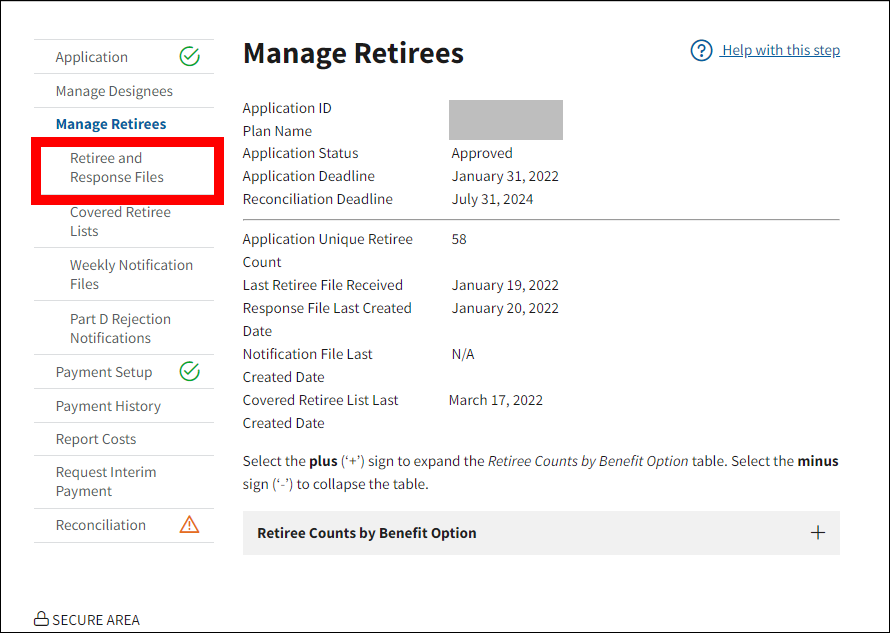The image size is (890, 633).
Task: View Part D Rejection Notifications
Action: tap(120, 328)
